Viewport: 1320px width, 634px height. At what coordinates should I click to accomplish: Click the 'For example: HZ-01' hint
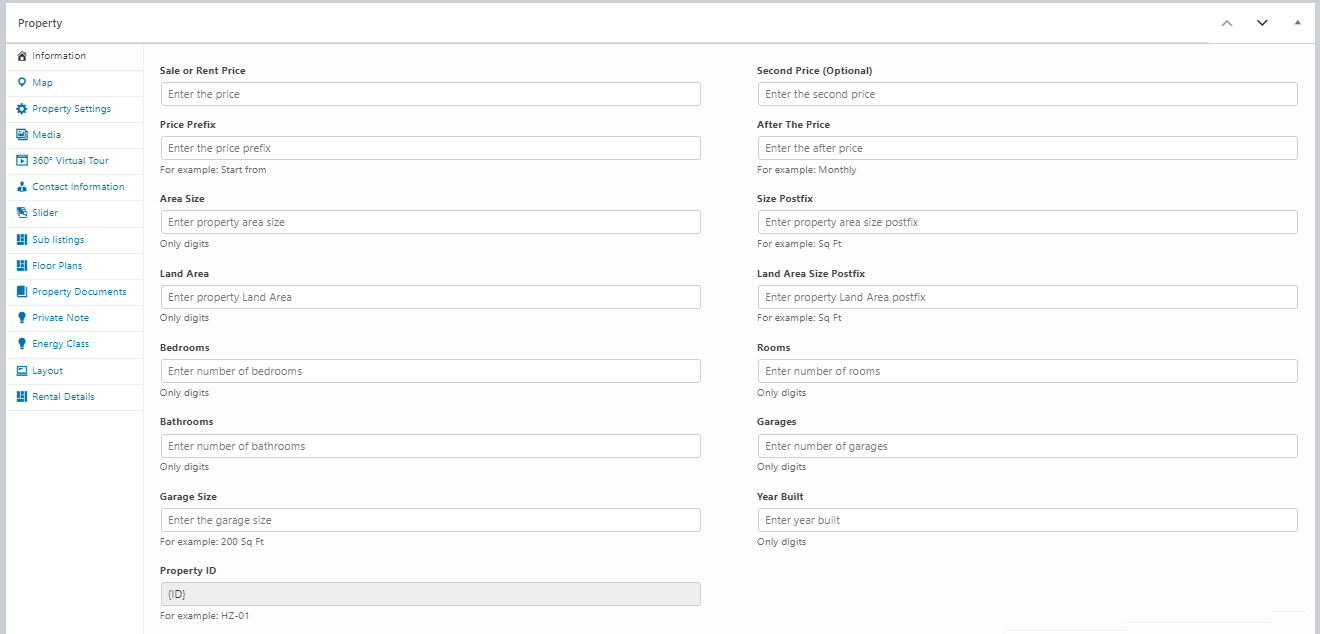(205, 616)
